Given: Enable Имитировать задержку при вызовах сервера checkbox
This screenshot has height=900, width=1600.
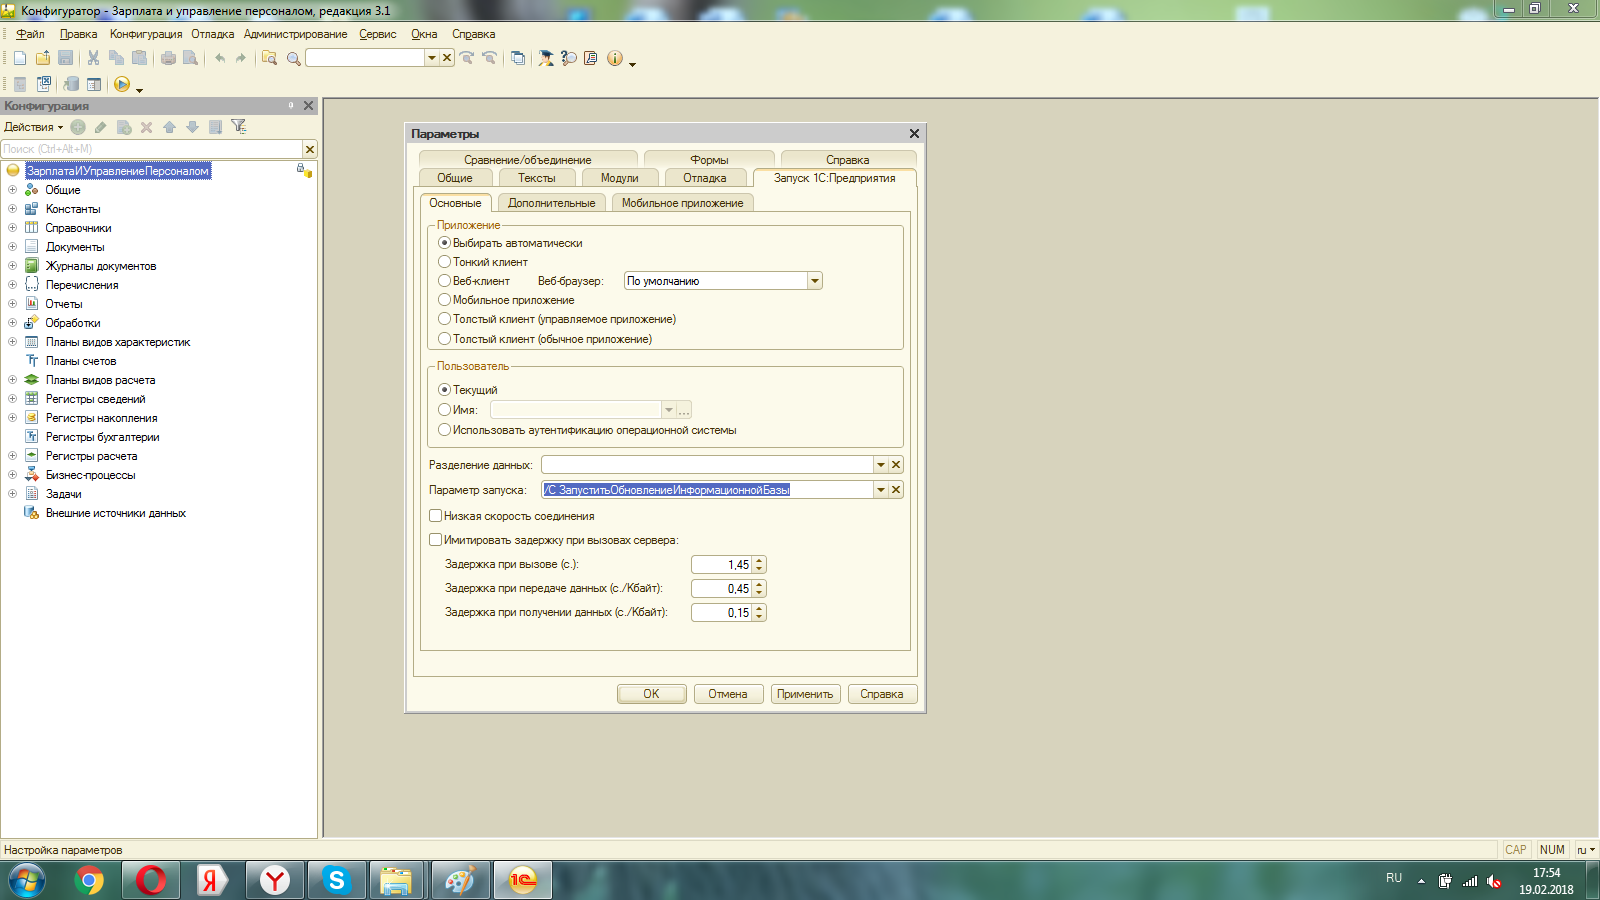Looking at the screenshot, I should [436, 540].
